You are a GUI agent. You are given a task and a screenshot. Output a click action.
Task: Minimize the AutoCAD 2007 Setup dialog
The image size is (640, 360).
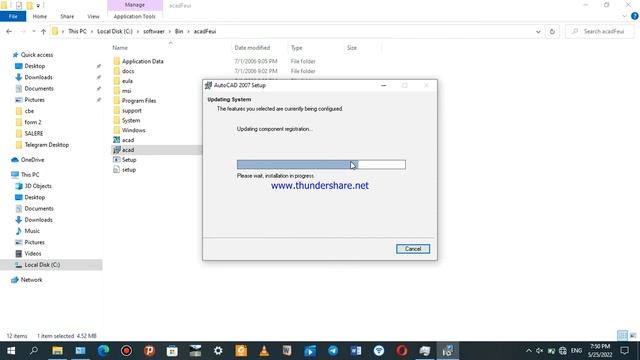(x=383, y=85)
